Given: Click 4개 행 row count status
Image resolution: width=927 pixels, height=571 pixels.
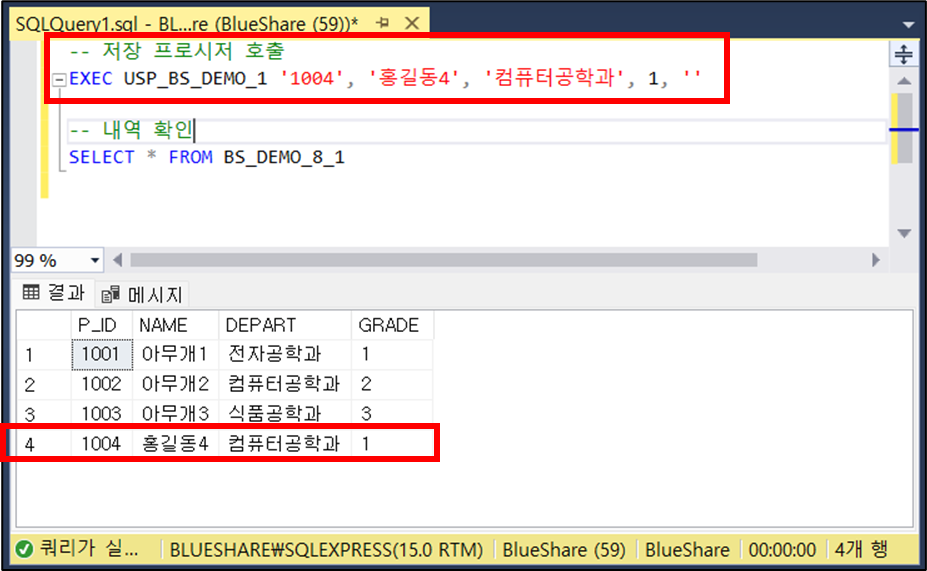Looking at the screenshot, I should click(861, 550).
